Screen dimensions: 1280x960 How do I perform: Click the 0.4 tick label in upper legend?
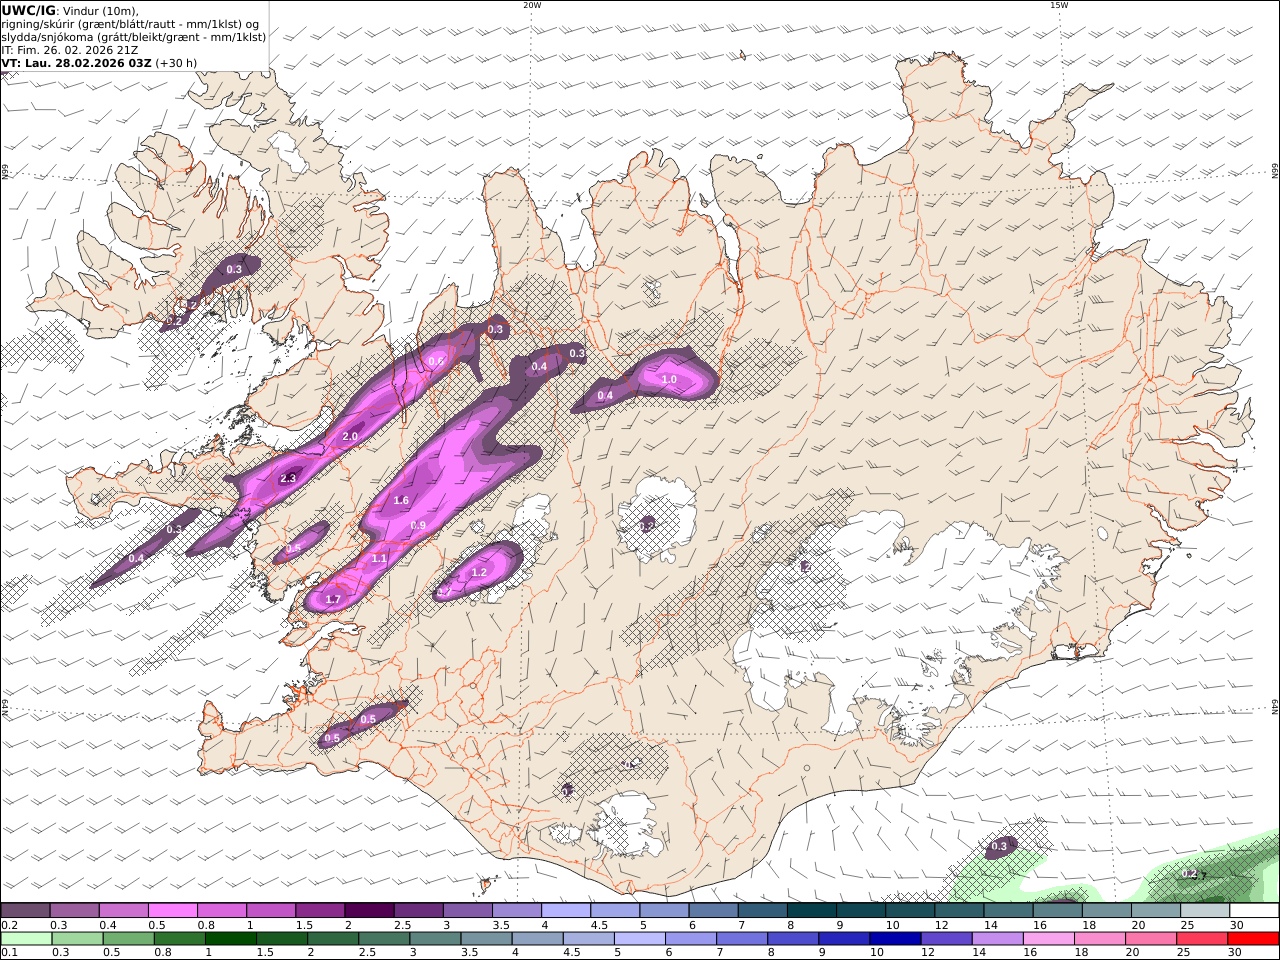[x=108, y=925]
